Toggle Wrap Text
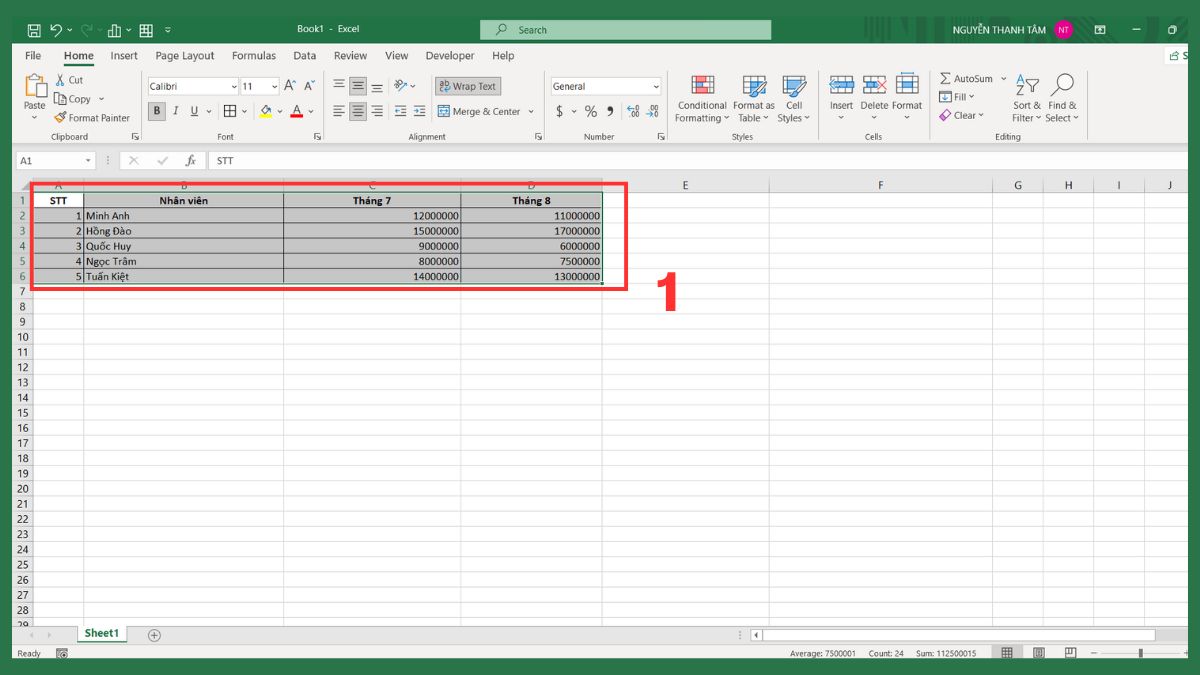 coord(466,85)
